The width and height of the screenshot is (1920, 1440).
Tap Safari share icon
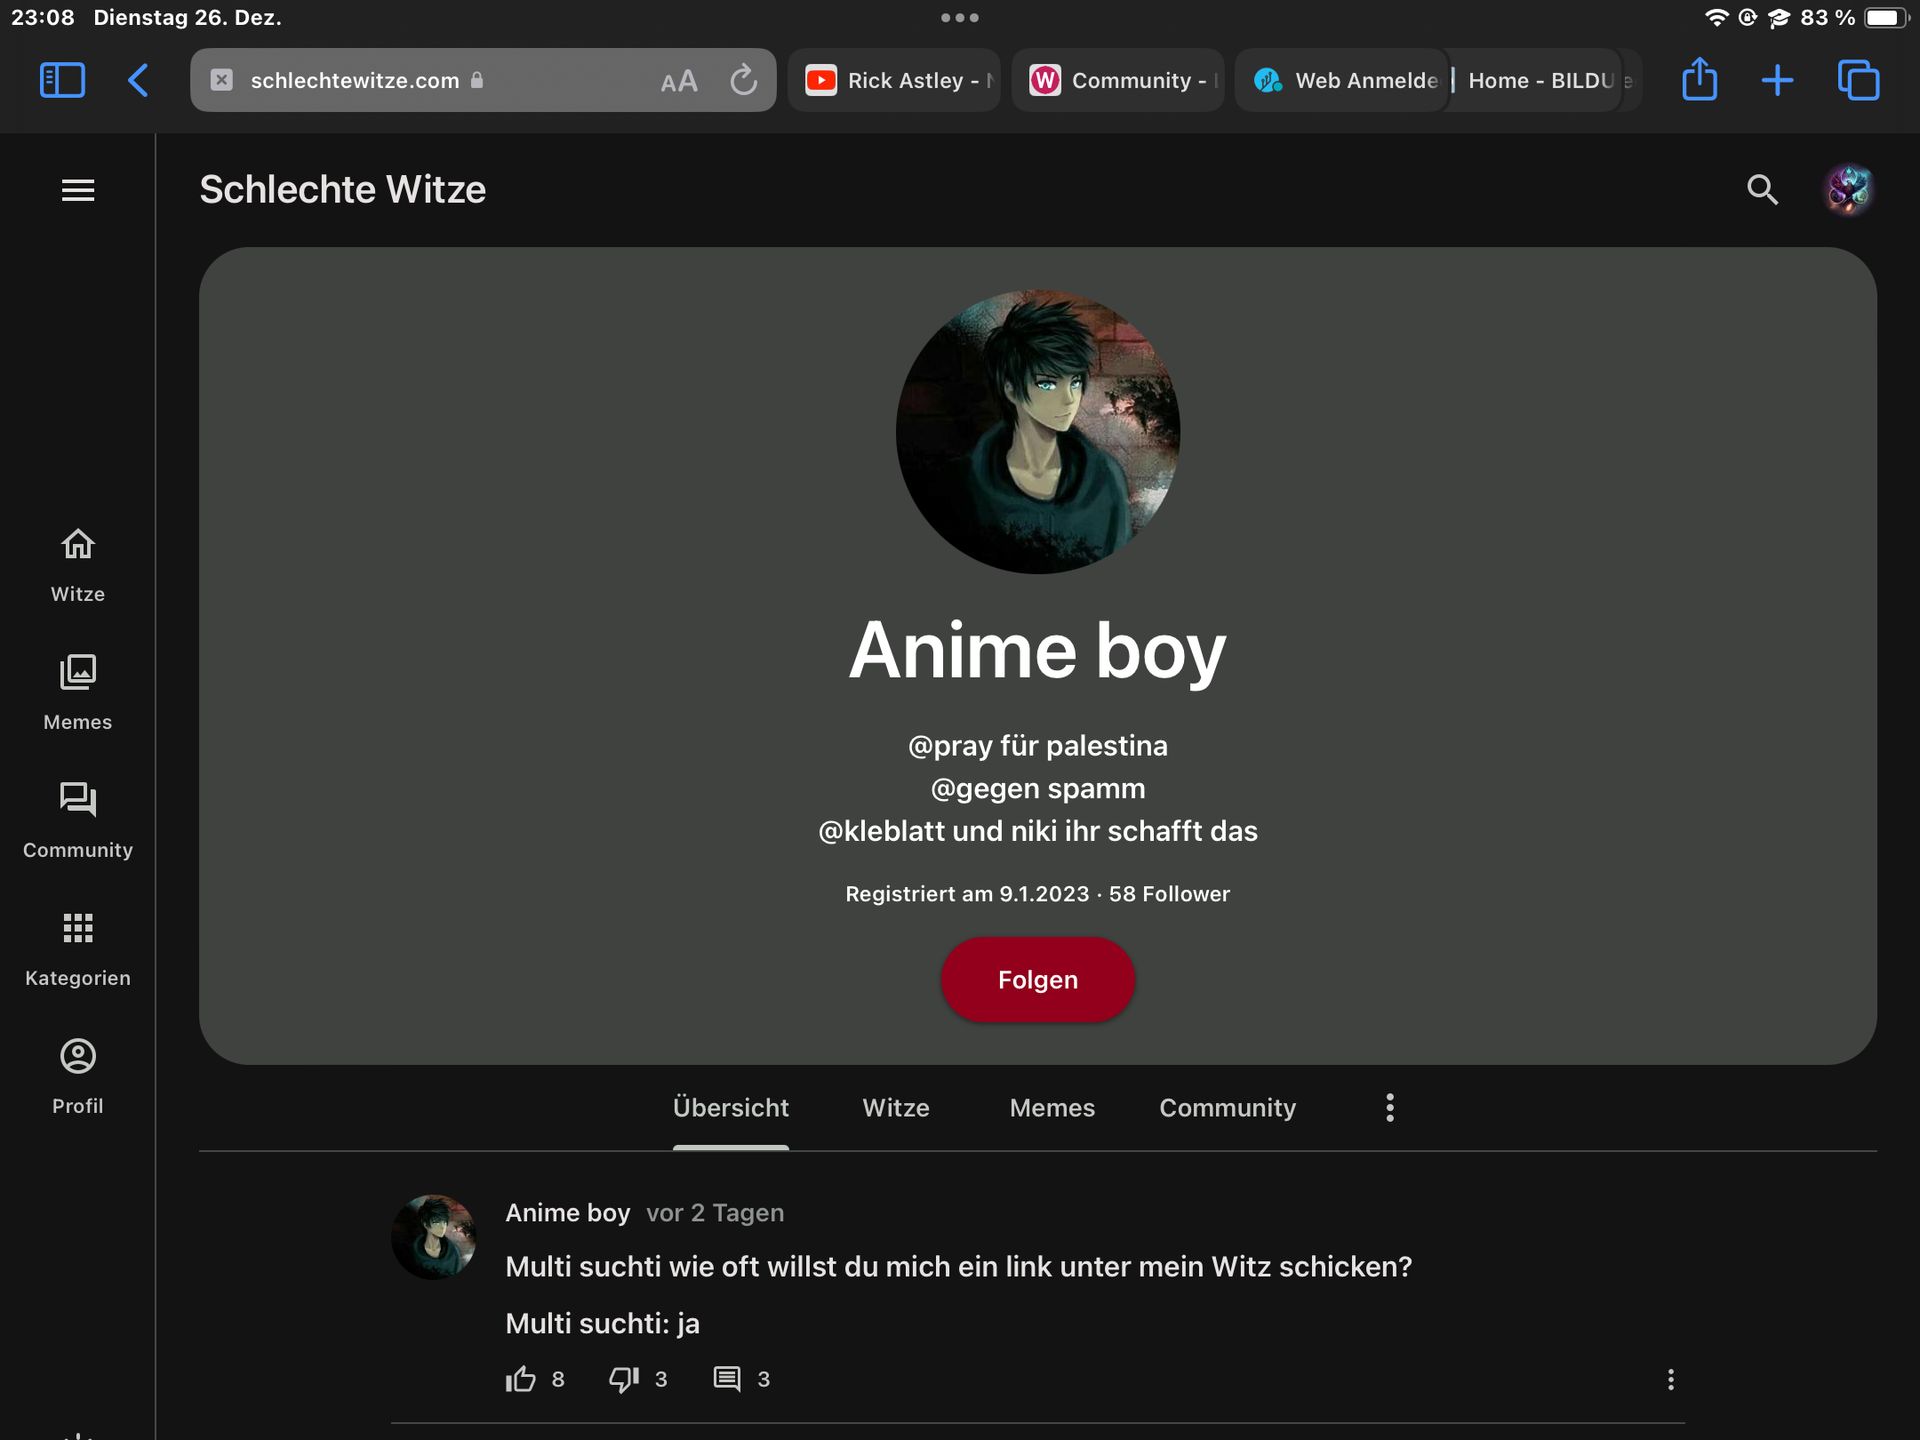pyautogui.click(x=1699, y=80)
